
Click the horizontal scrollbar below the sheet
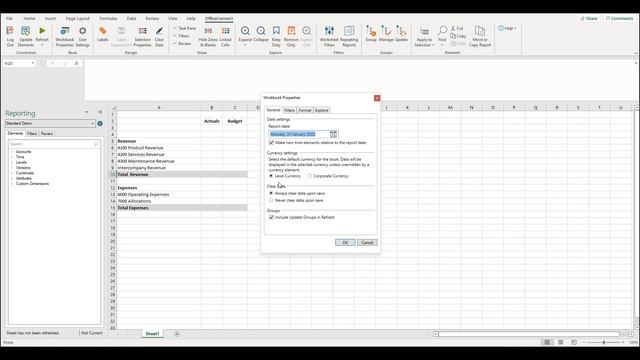tap(529, 334)
